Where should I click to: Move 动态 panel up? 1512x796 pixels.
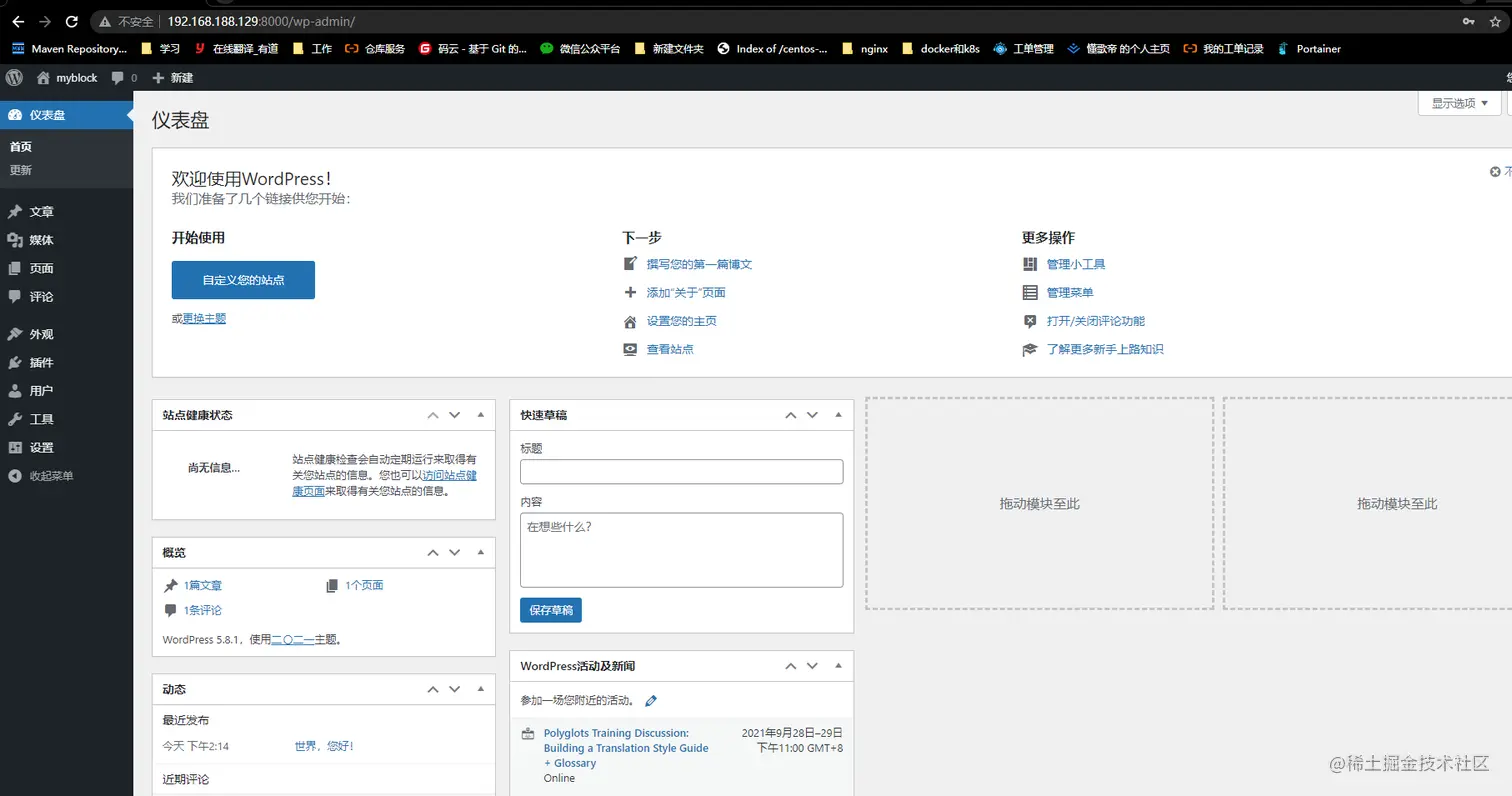[x=433, y=689]
